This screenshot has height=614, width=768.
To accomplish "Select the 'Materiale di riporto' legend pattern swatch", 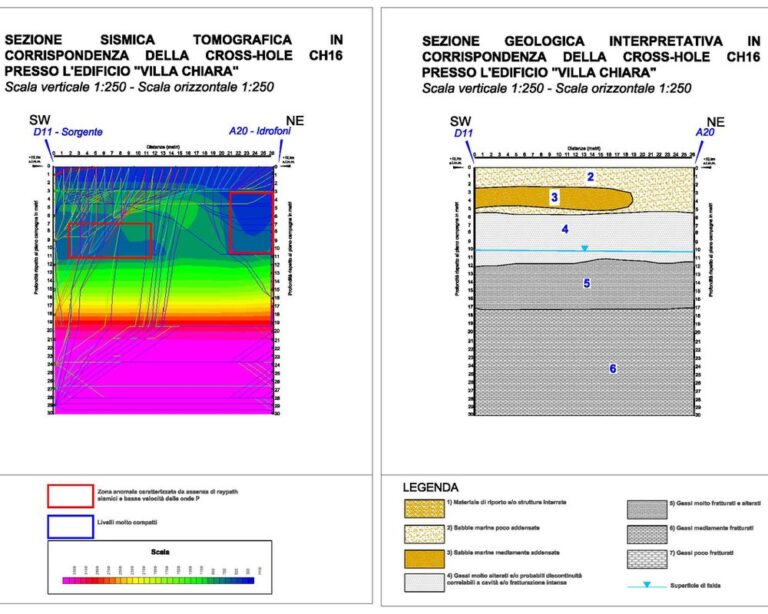I will click(x=422, y=508).
